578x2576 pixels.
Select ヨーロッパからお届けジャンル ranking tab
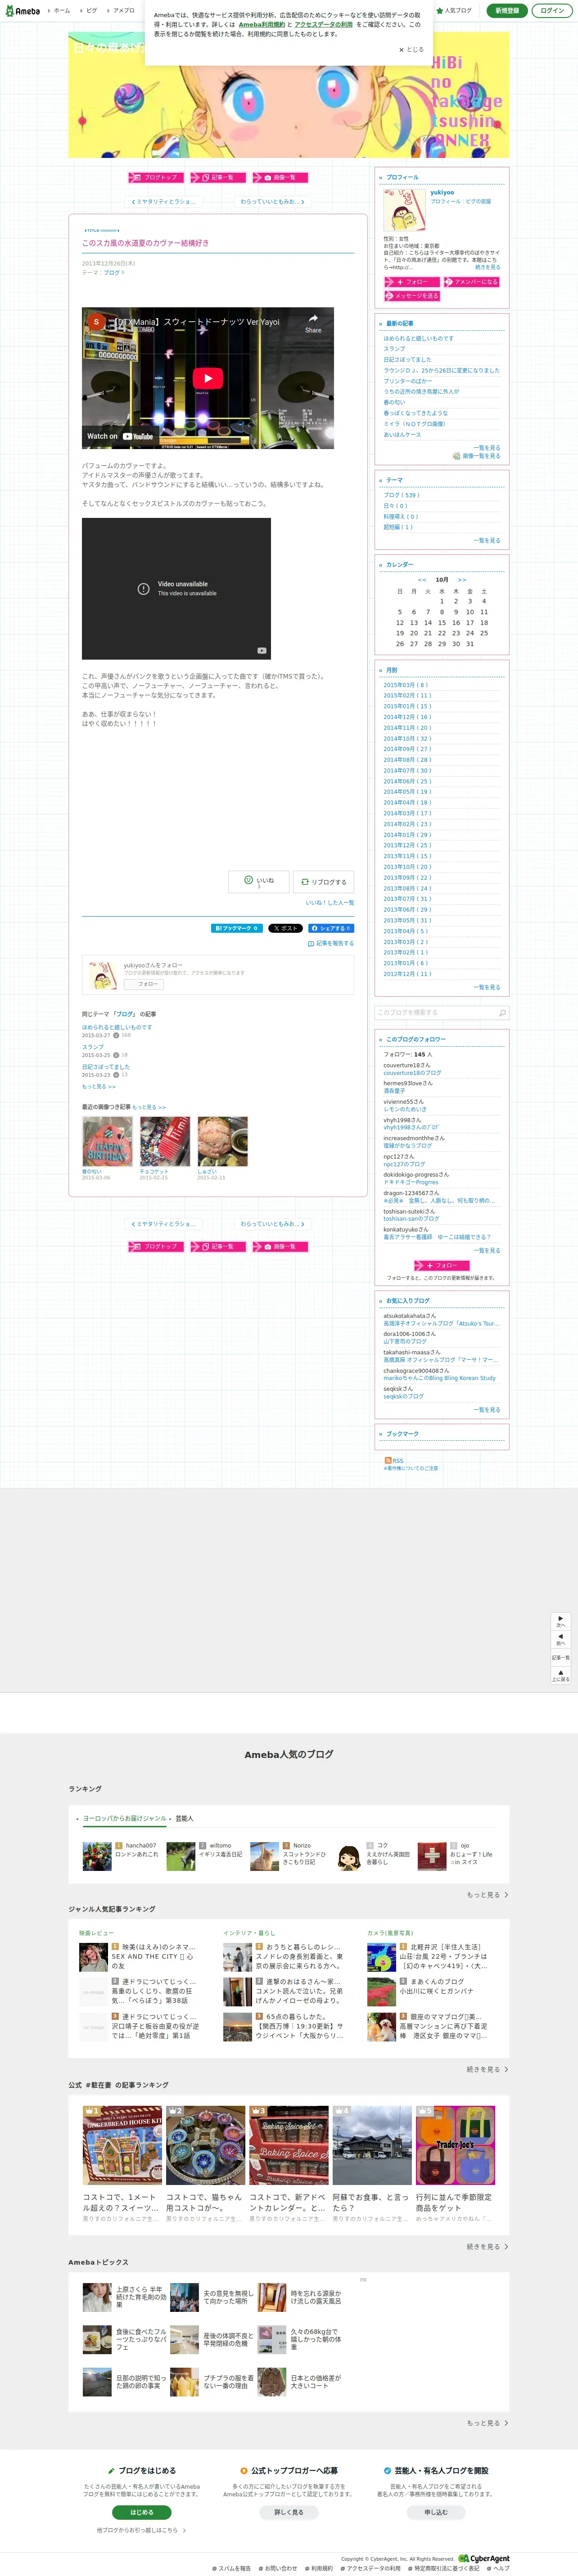pos(125,1818)
